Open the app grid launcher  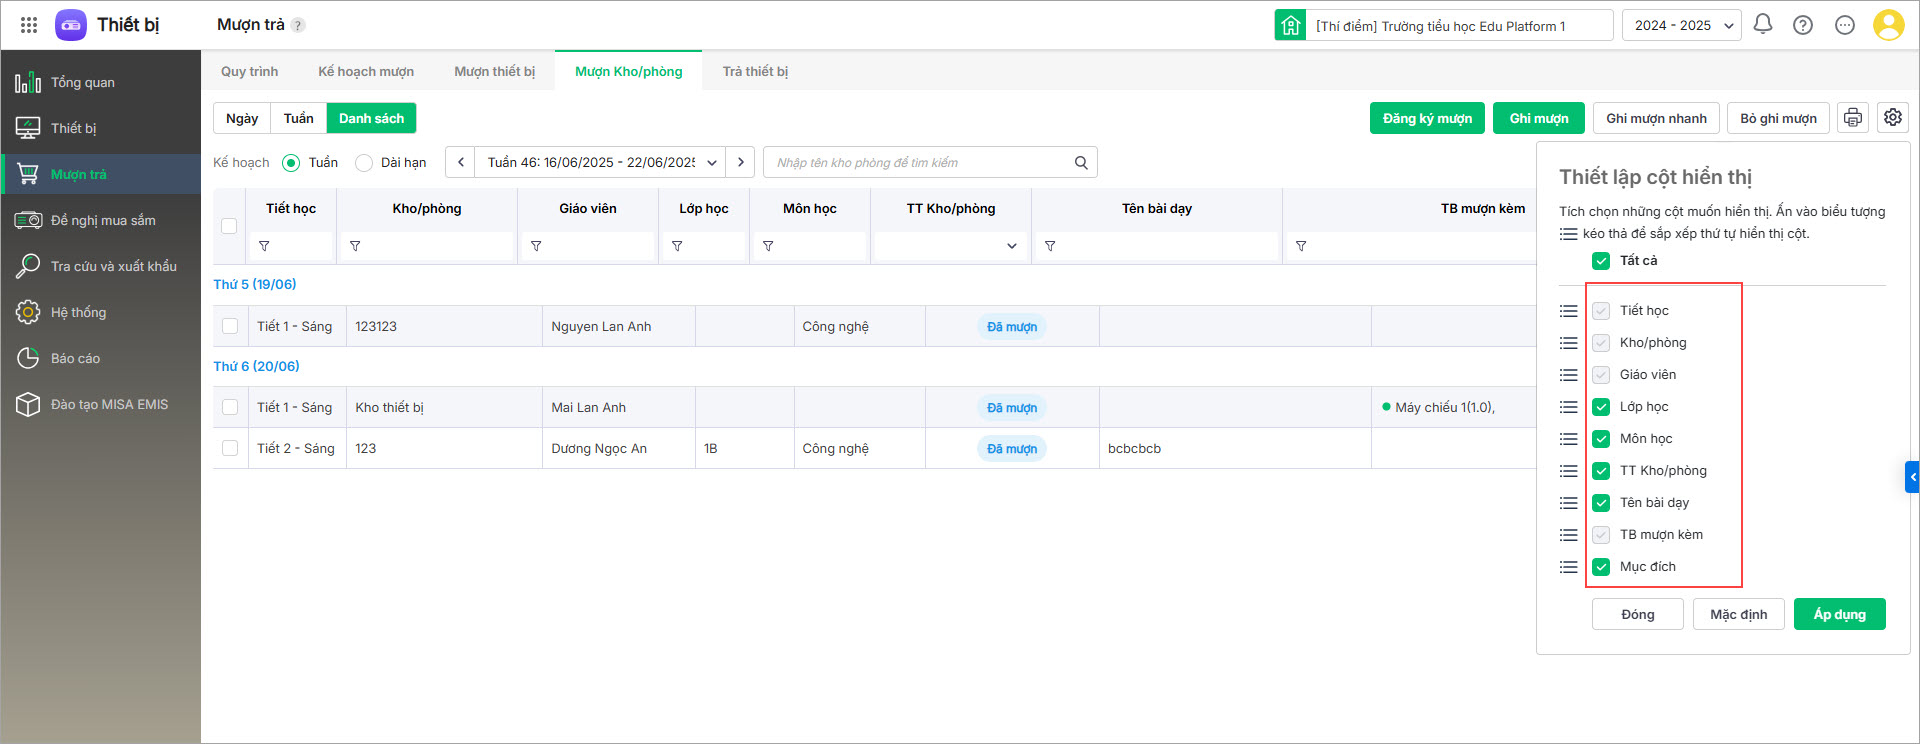point(29,25)
